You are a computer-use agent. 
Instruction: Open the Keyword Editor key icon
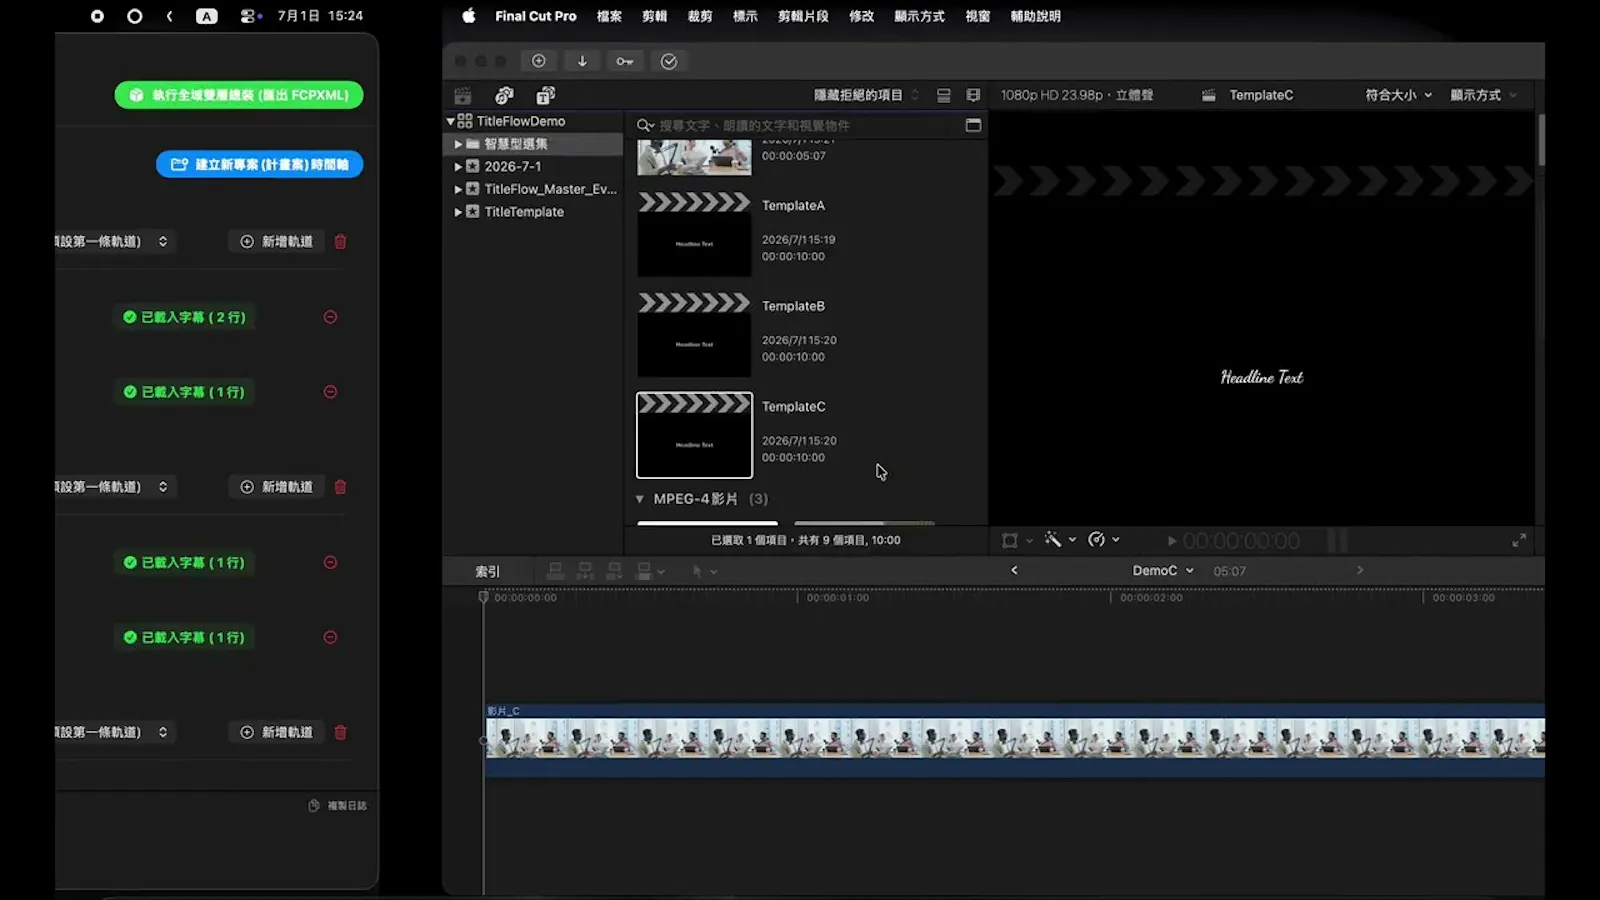tap(625, 61)
